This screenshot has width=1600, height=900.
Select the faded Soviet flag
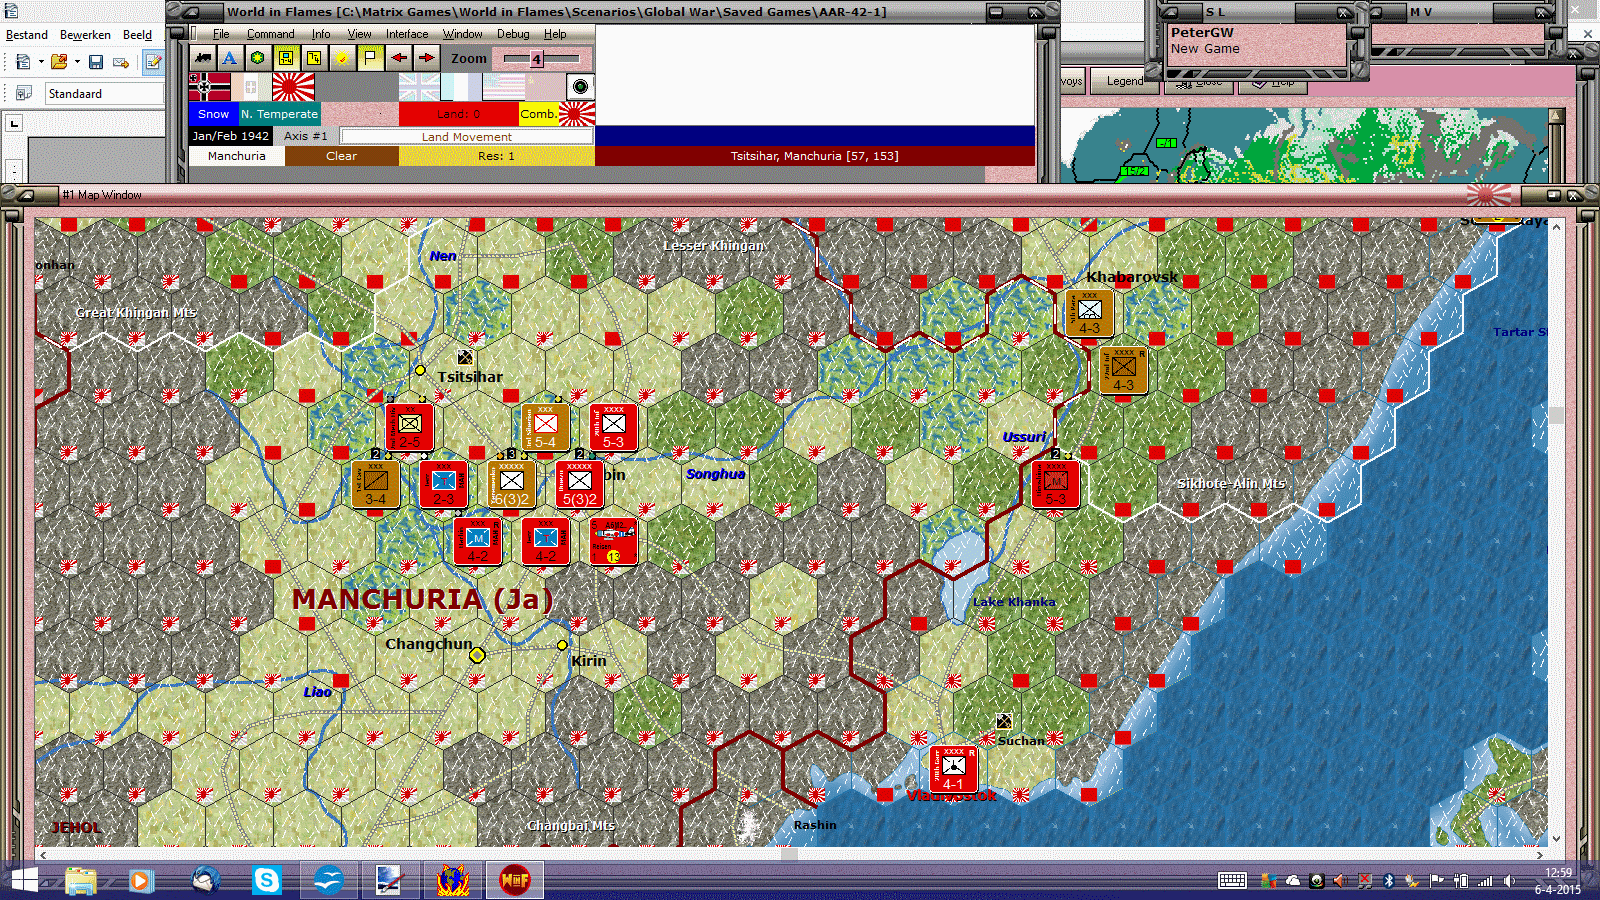point(545,87)
